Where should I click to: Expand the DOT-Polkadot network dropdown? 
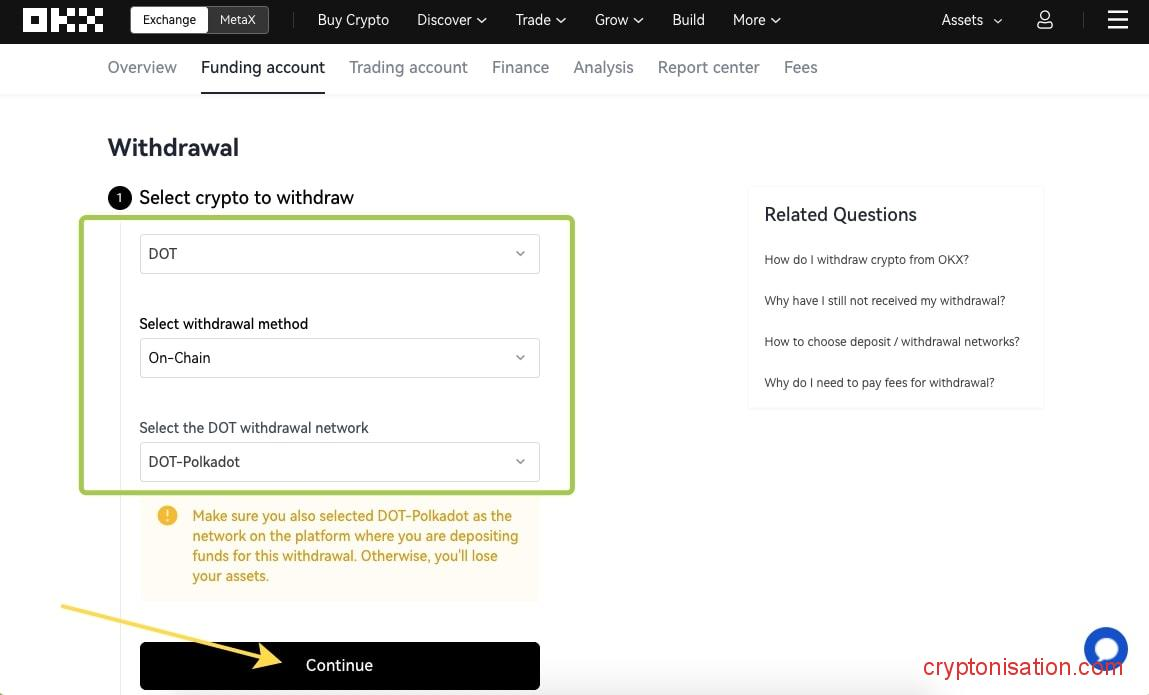[339, 462]
